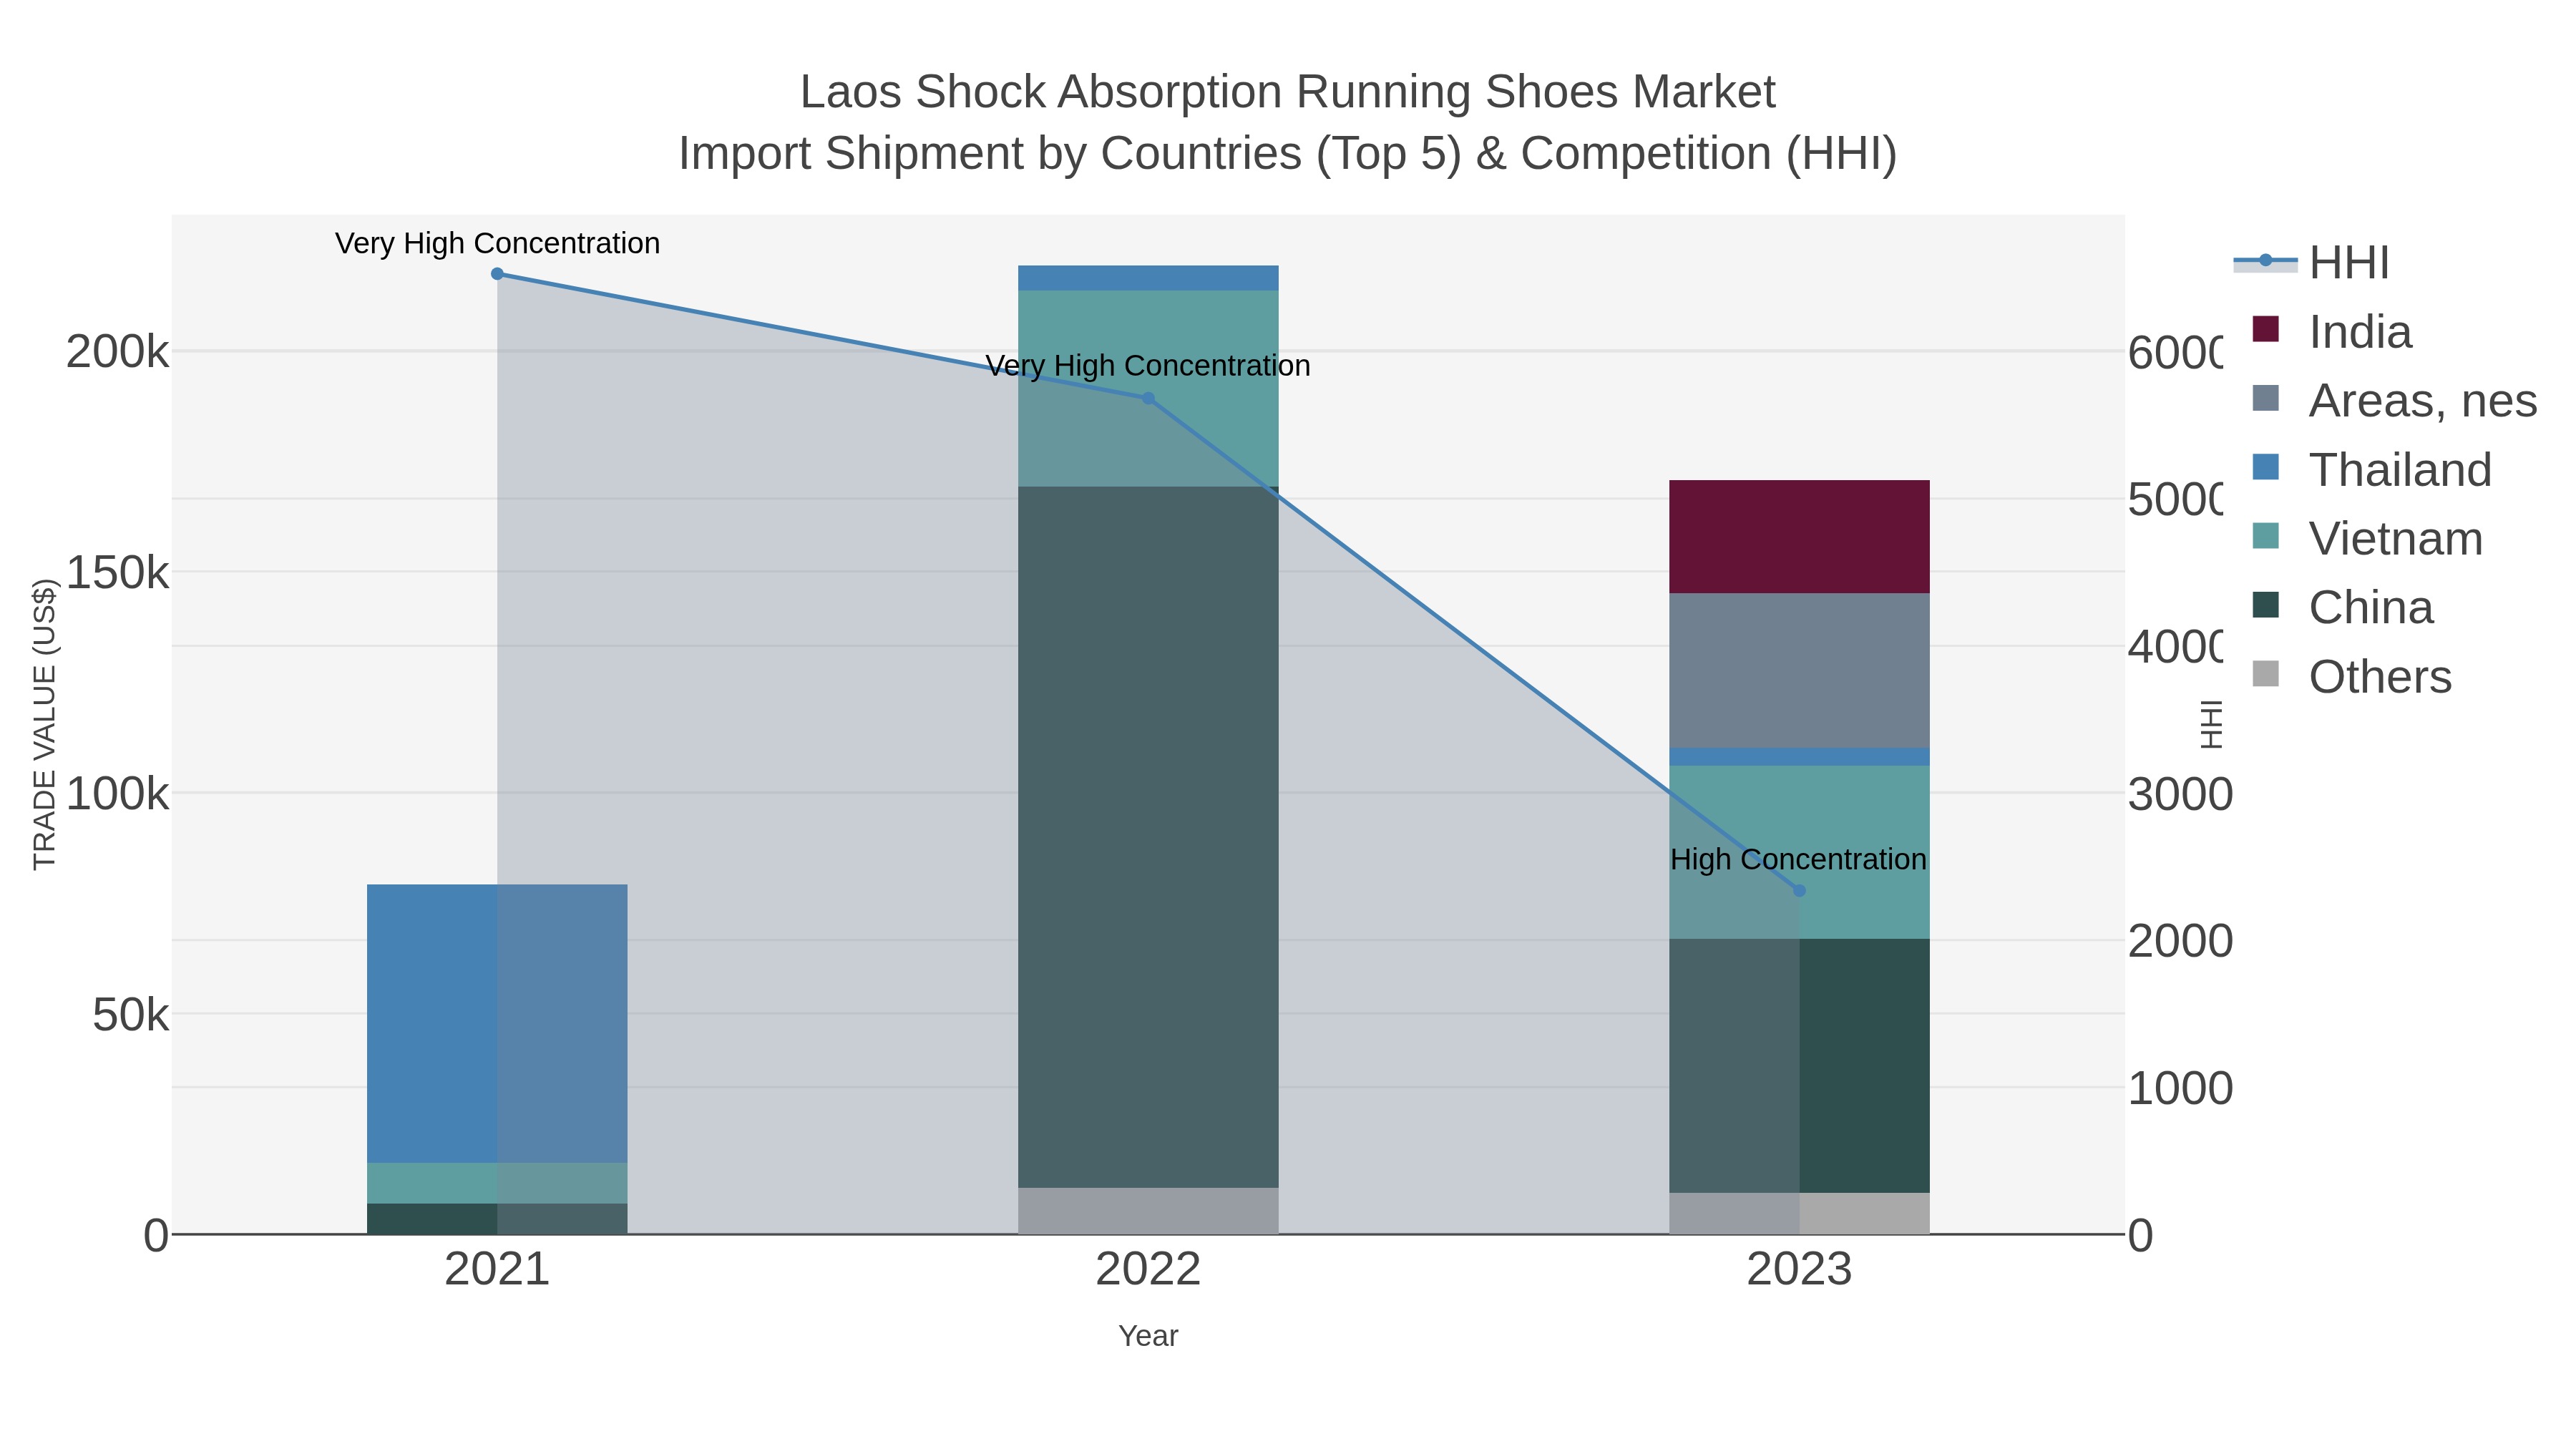Click the Areas, nes bar segment for 2023
This screenshot has height=1449, width=2576.
(1799, 671)
